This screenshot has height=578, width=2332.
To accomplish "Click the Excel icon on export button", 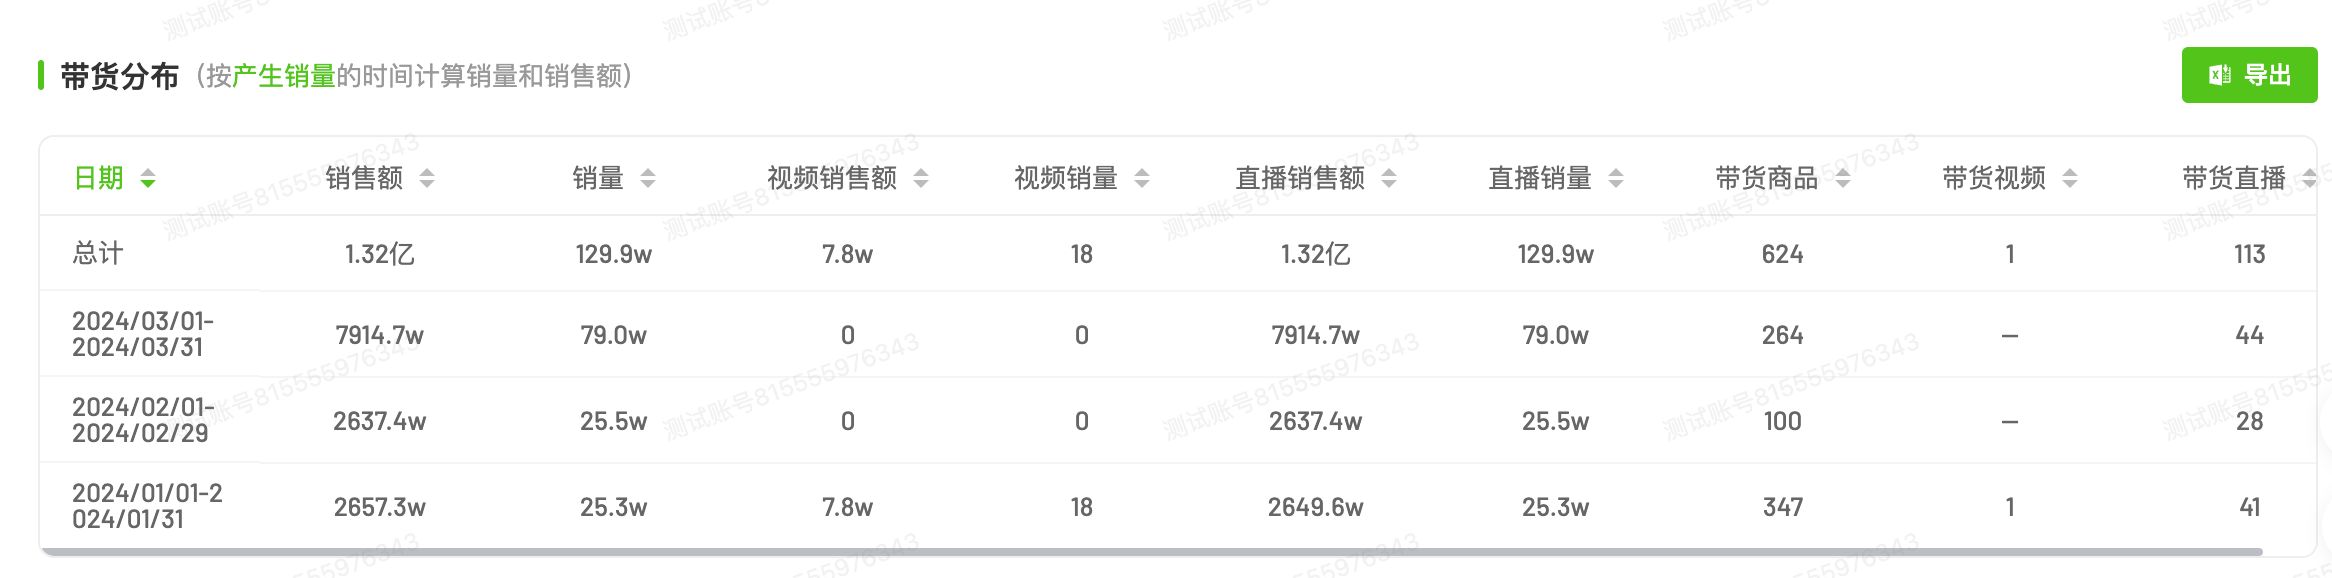I will click(x=2219, y=75).
